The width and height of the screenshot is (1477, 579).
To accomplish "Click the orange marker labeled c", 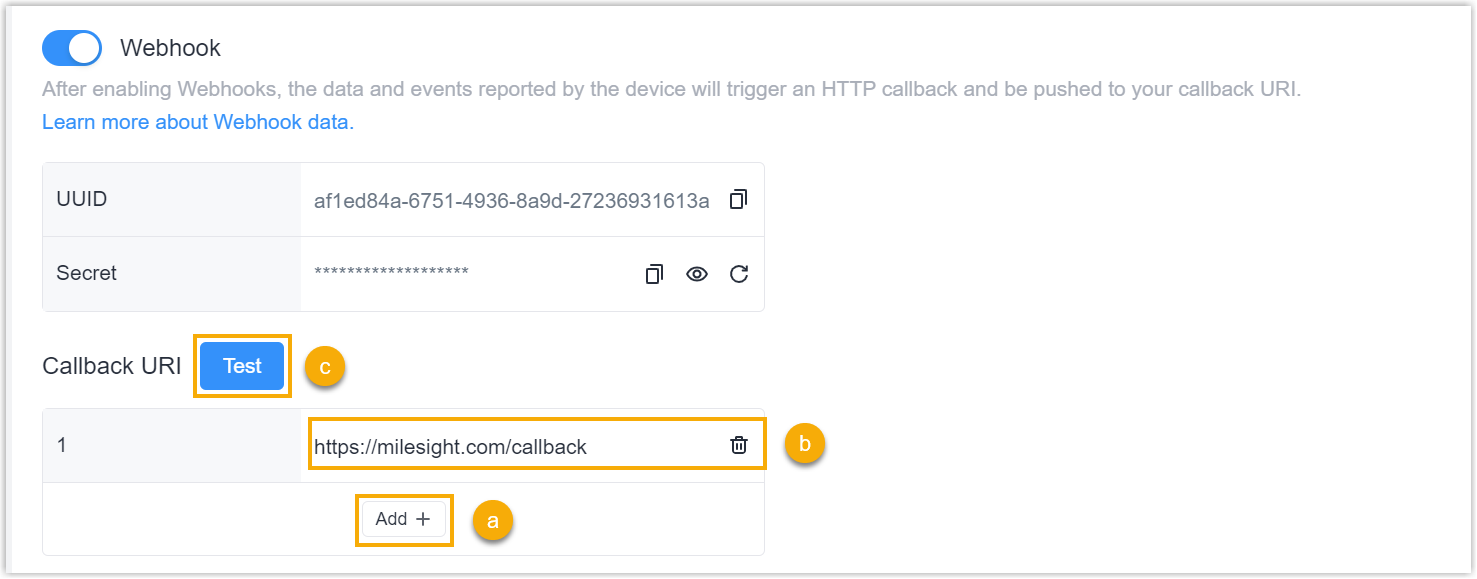I will [325, 367].
